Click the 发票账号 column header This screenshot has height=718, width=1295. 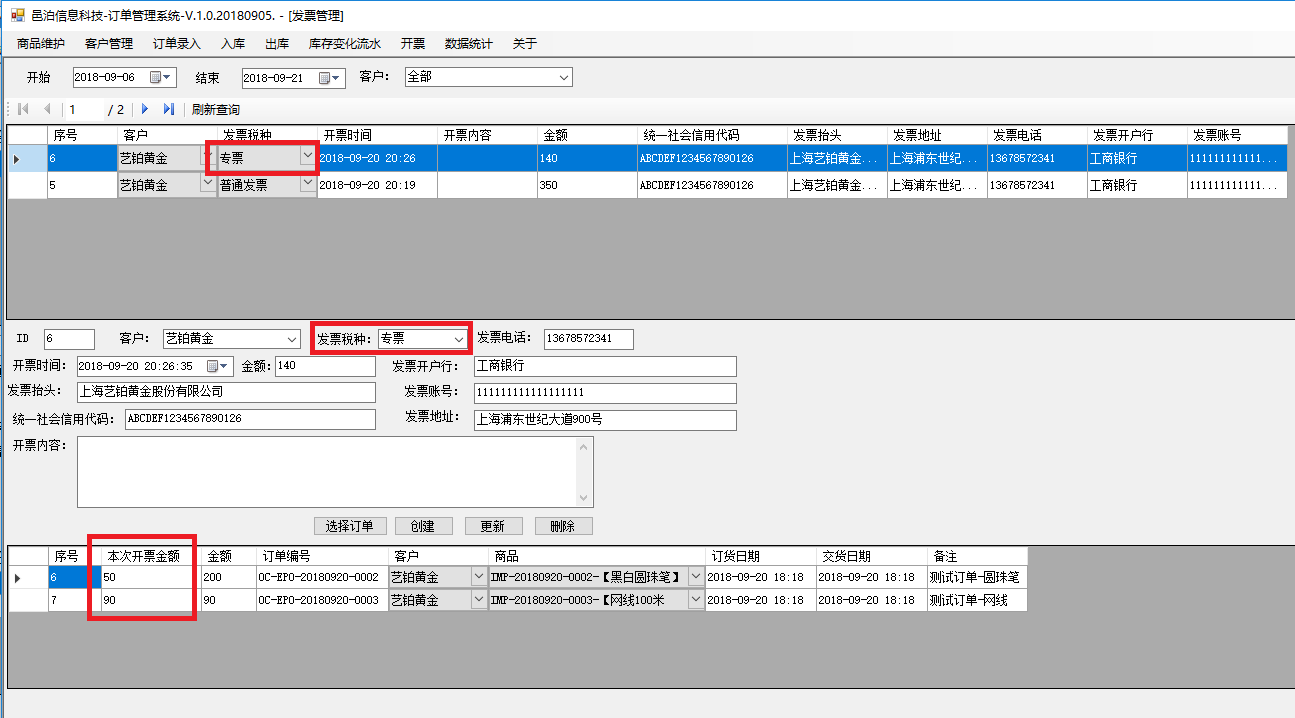1237,135
